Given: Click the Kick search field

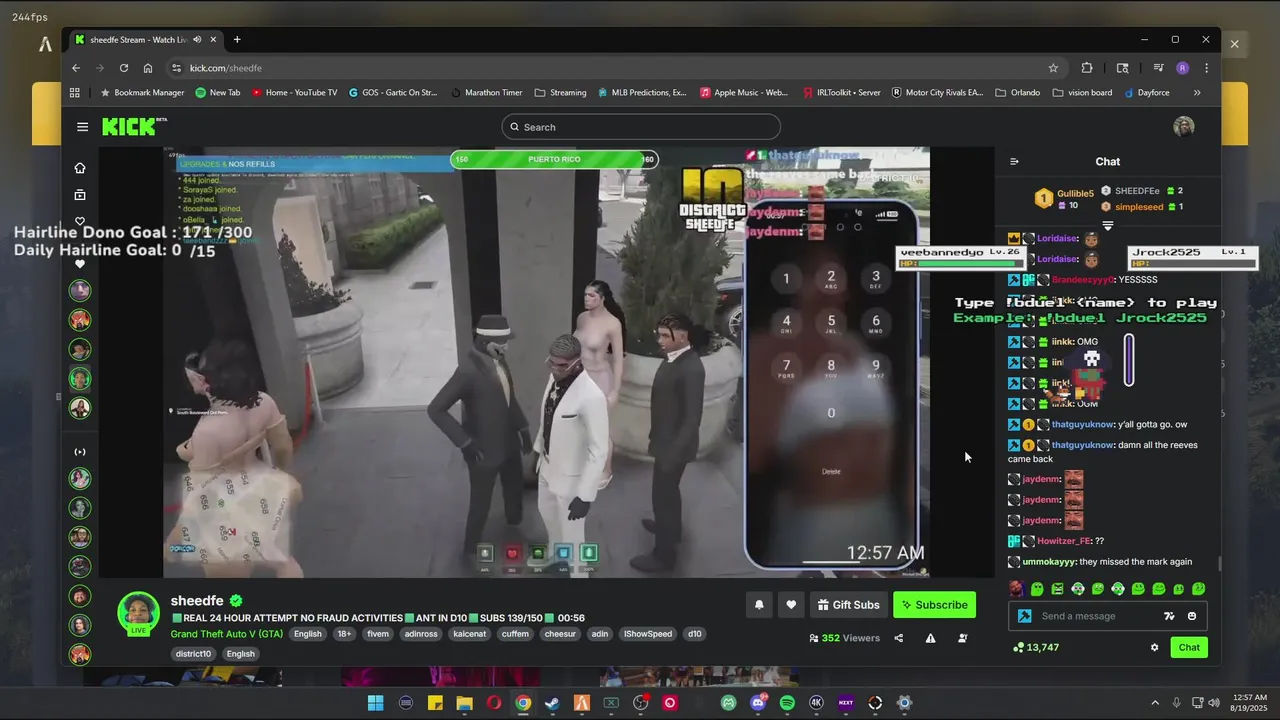Looking at the screenshot, I should click(641, 127).
